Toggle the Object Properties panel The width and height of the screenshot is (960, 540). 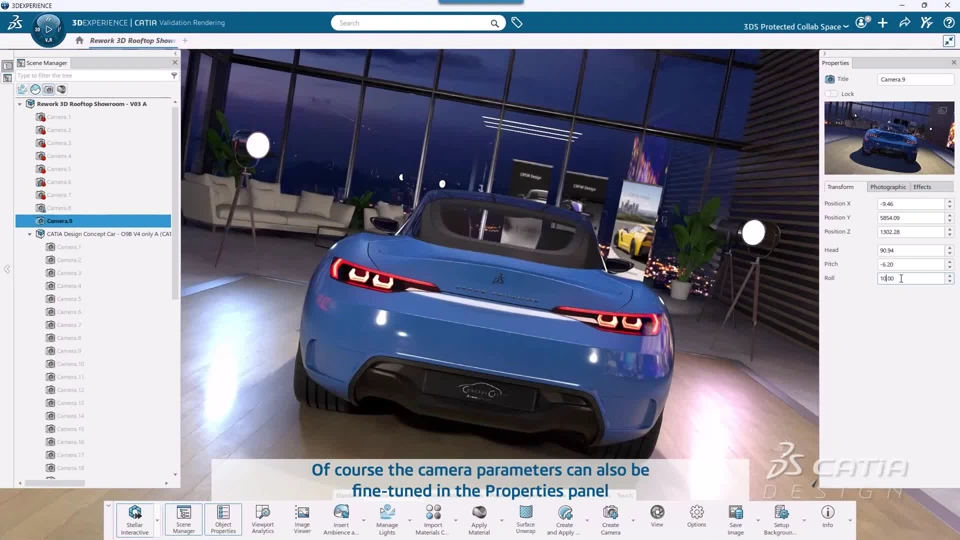[223, 519]
